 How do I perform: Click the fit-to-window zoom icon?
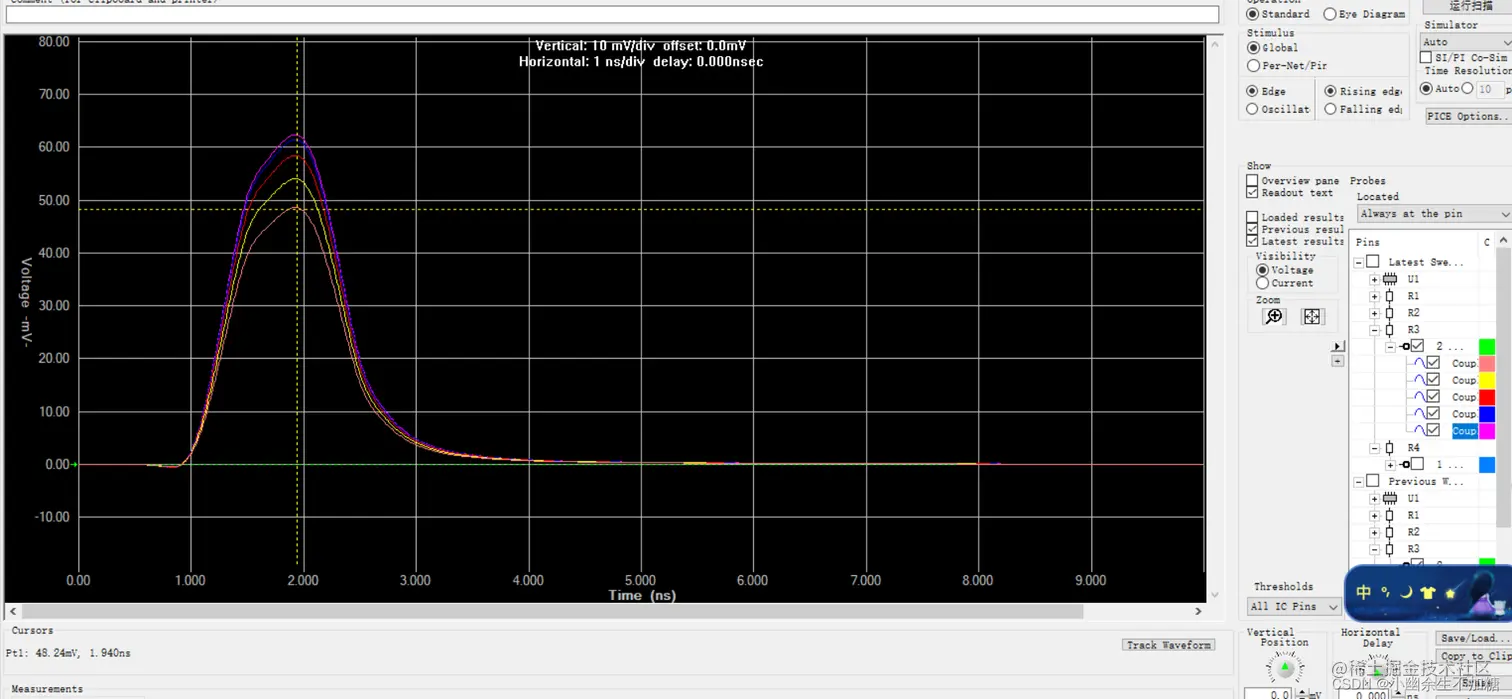[x=1312, y=317]
